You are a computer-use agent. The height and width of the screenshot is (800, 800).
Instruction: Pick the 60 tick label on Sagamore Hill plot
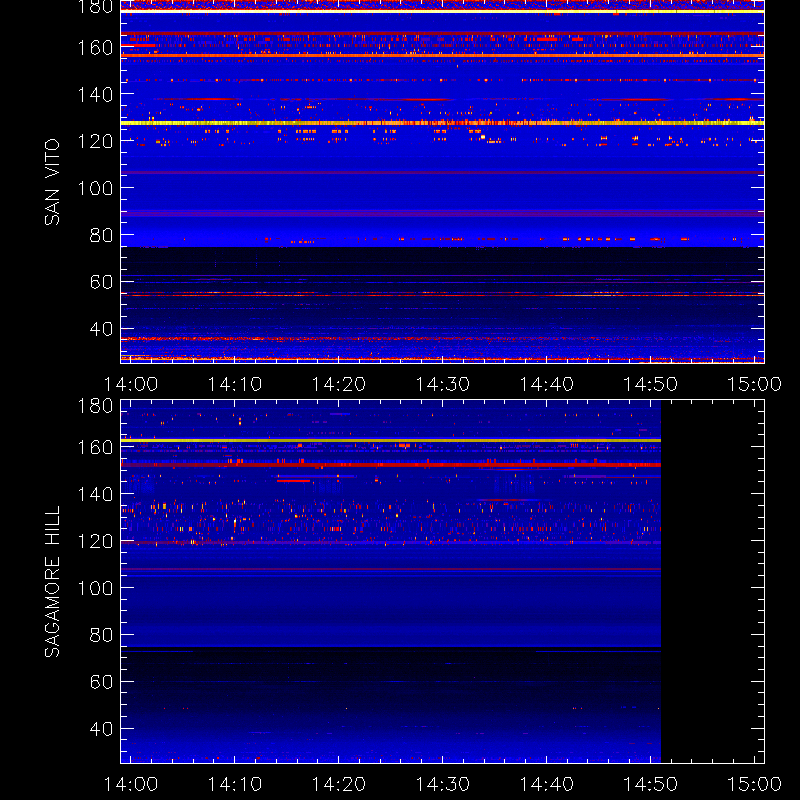(x=101, y=682)
